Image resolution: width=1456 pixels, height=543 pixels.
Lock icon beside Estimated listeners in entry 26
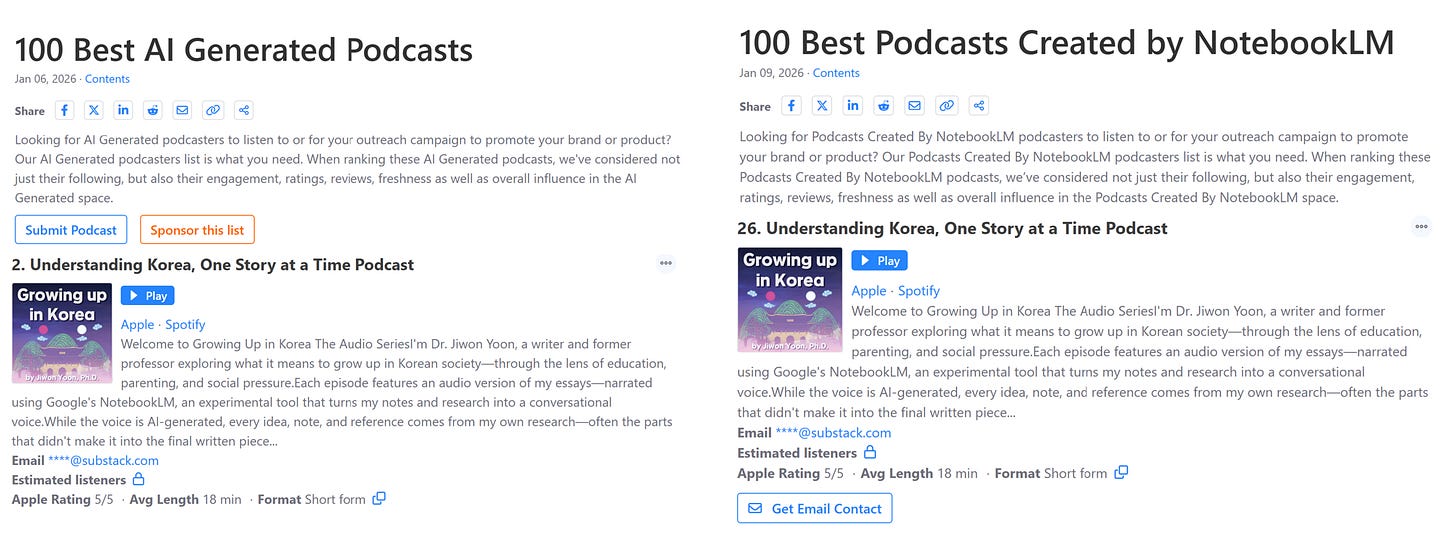(x=870, y=452)
